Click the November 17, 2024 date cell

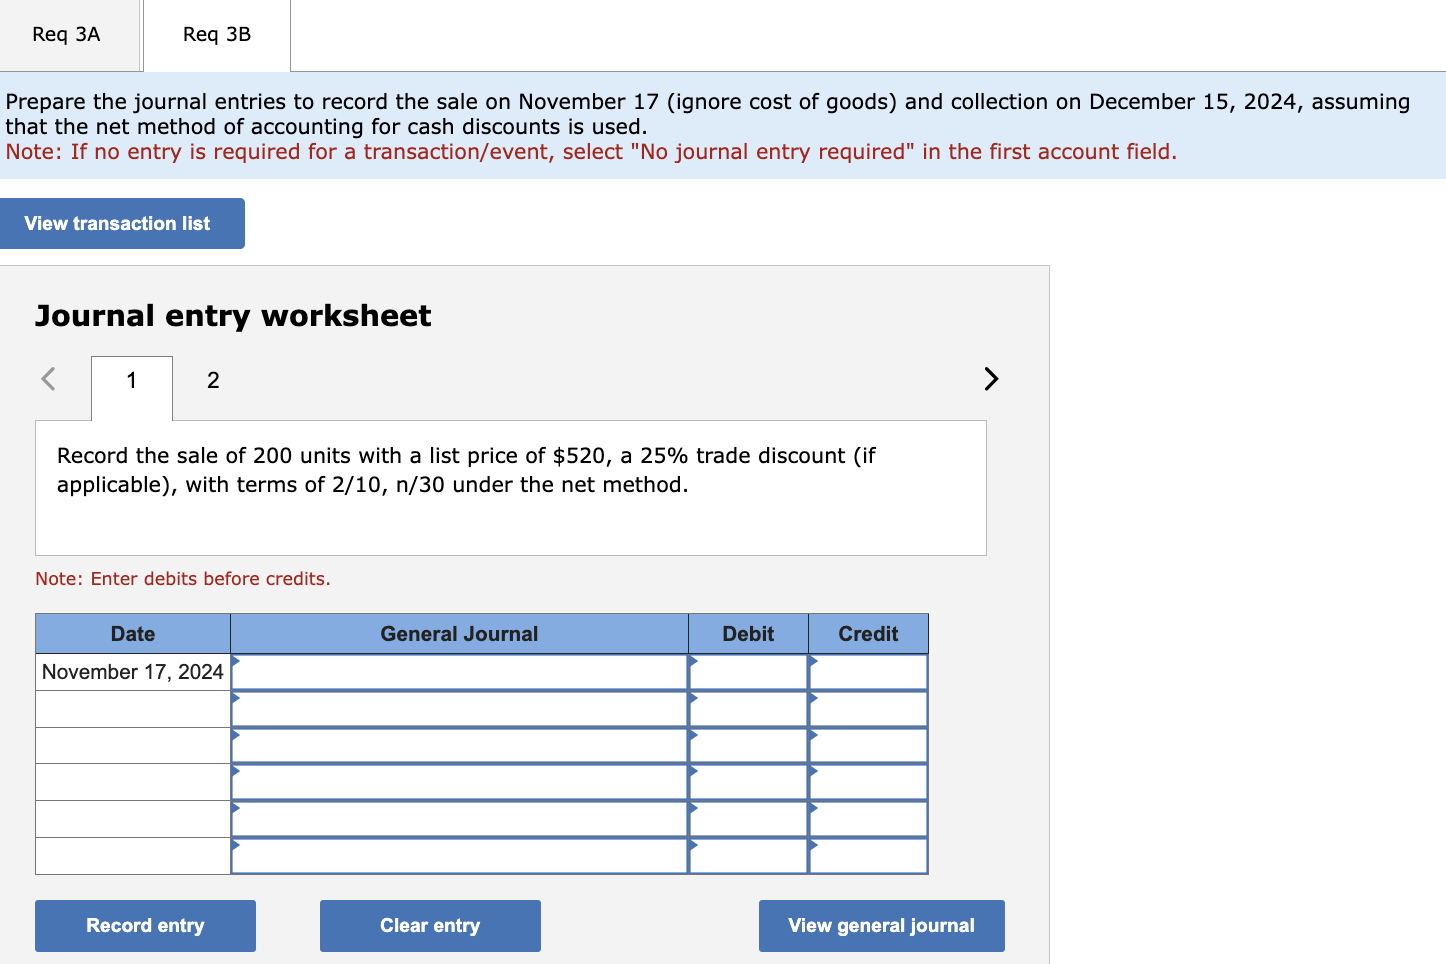(x=131, y=671)
